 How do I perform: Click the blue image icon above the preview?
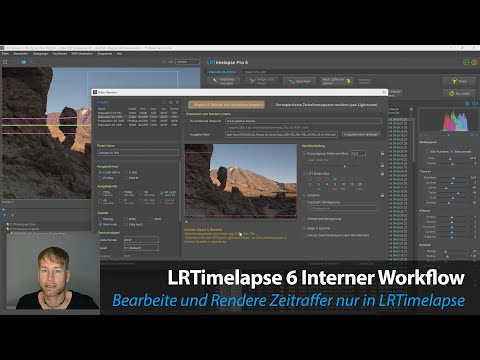(x=24, y=62)
